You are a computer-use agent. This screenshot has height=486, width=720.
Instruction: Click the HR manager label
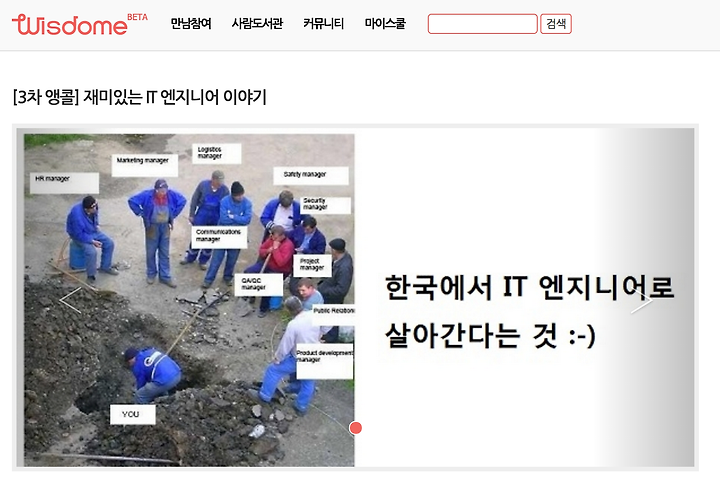pyautogui.click(x=64, y=182)
